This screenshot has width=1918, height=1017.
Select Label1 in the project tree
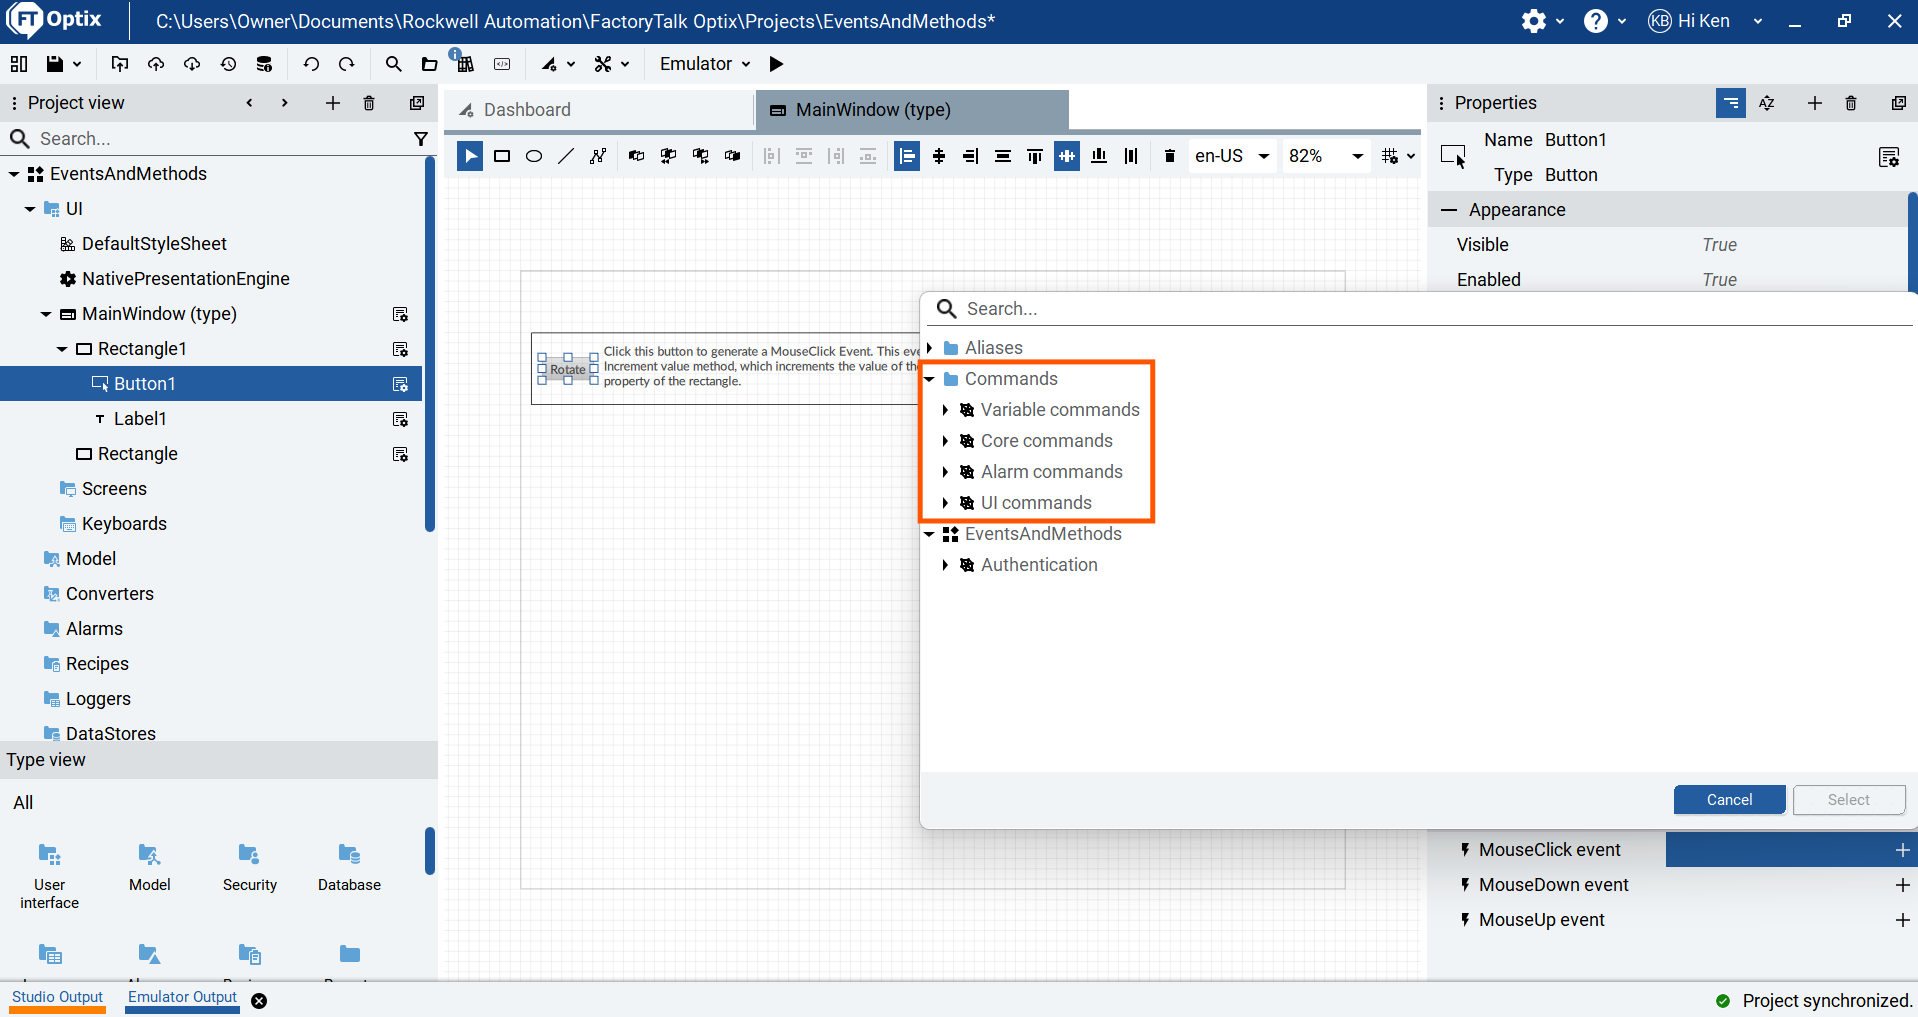(x=140, y=419)
